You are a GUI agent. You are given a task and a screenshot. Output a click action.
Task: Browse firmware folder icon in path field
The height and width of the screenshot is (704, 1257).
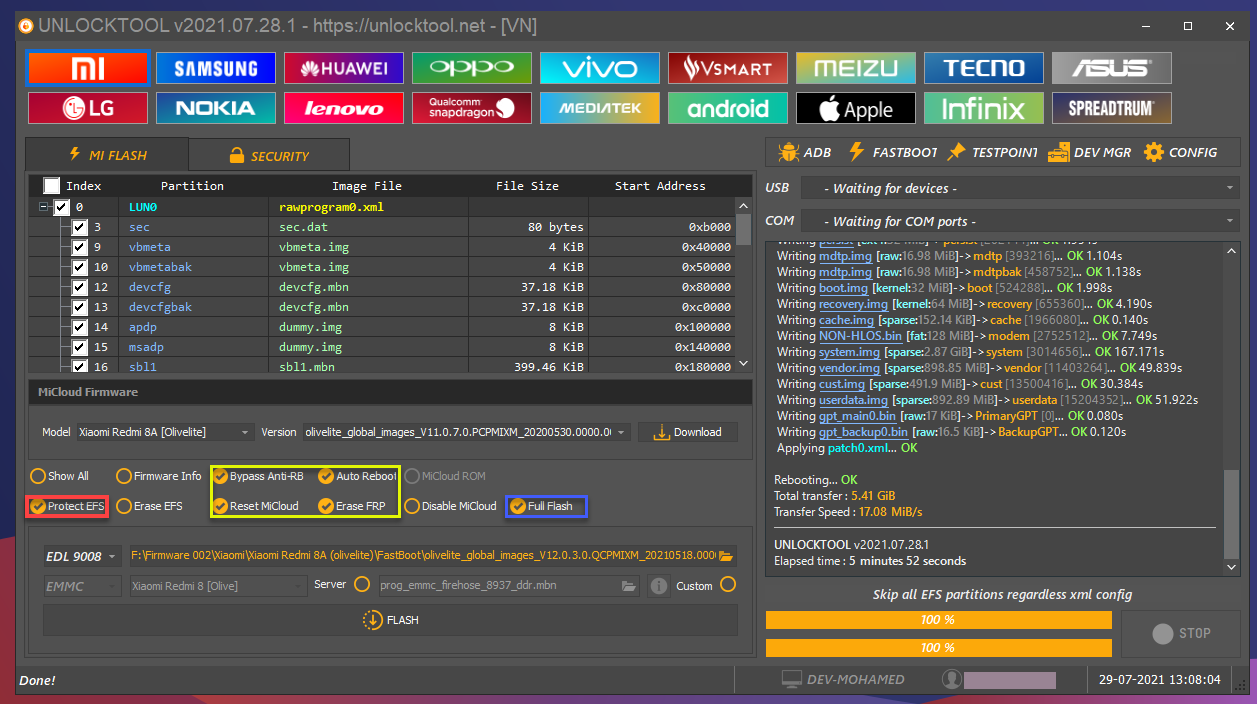click(727, 556)
